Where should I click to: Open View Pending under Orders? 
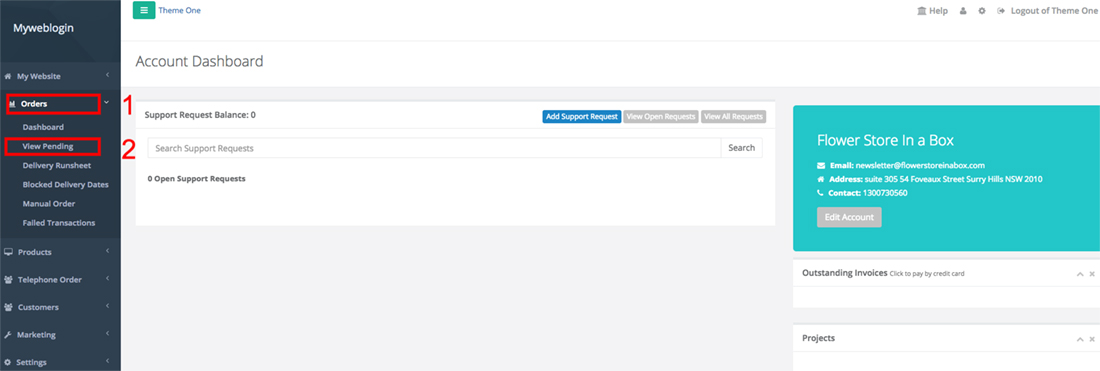(x=48, y=147)
